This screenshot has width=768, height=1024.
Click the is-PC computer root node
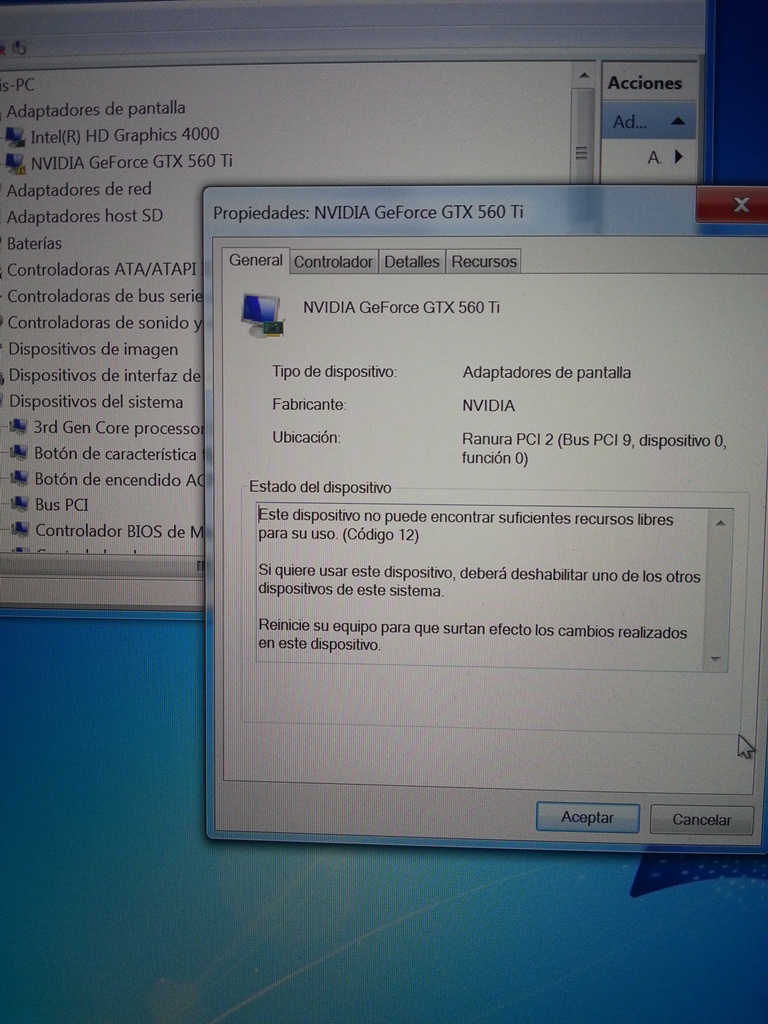pyautogui.click(x=17, y=85)
